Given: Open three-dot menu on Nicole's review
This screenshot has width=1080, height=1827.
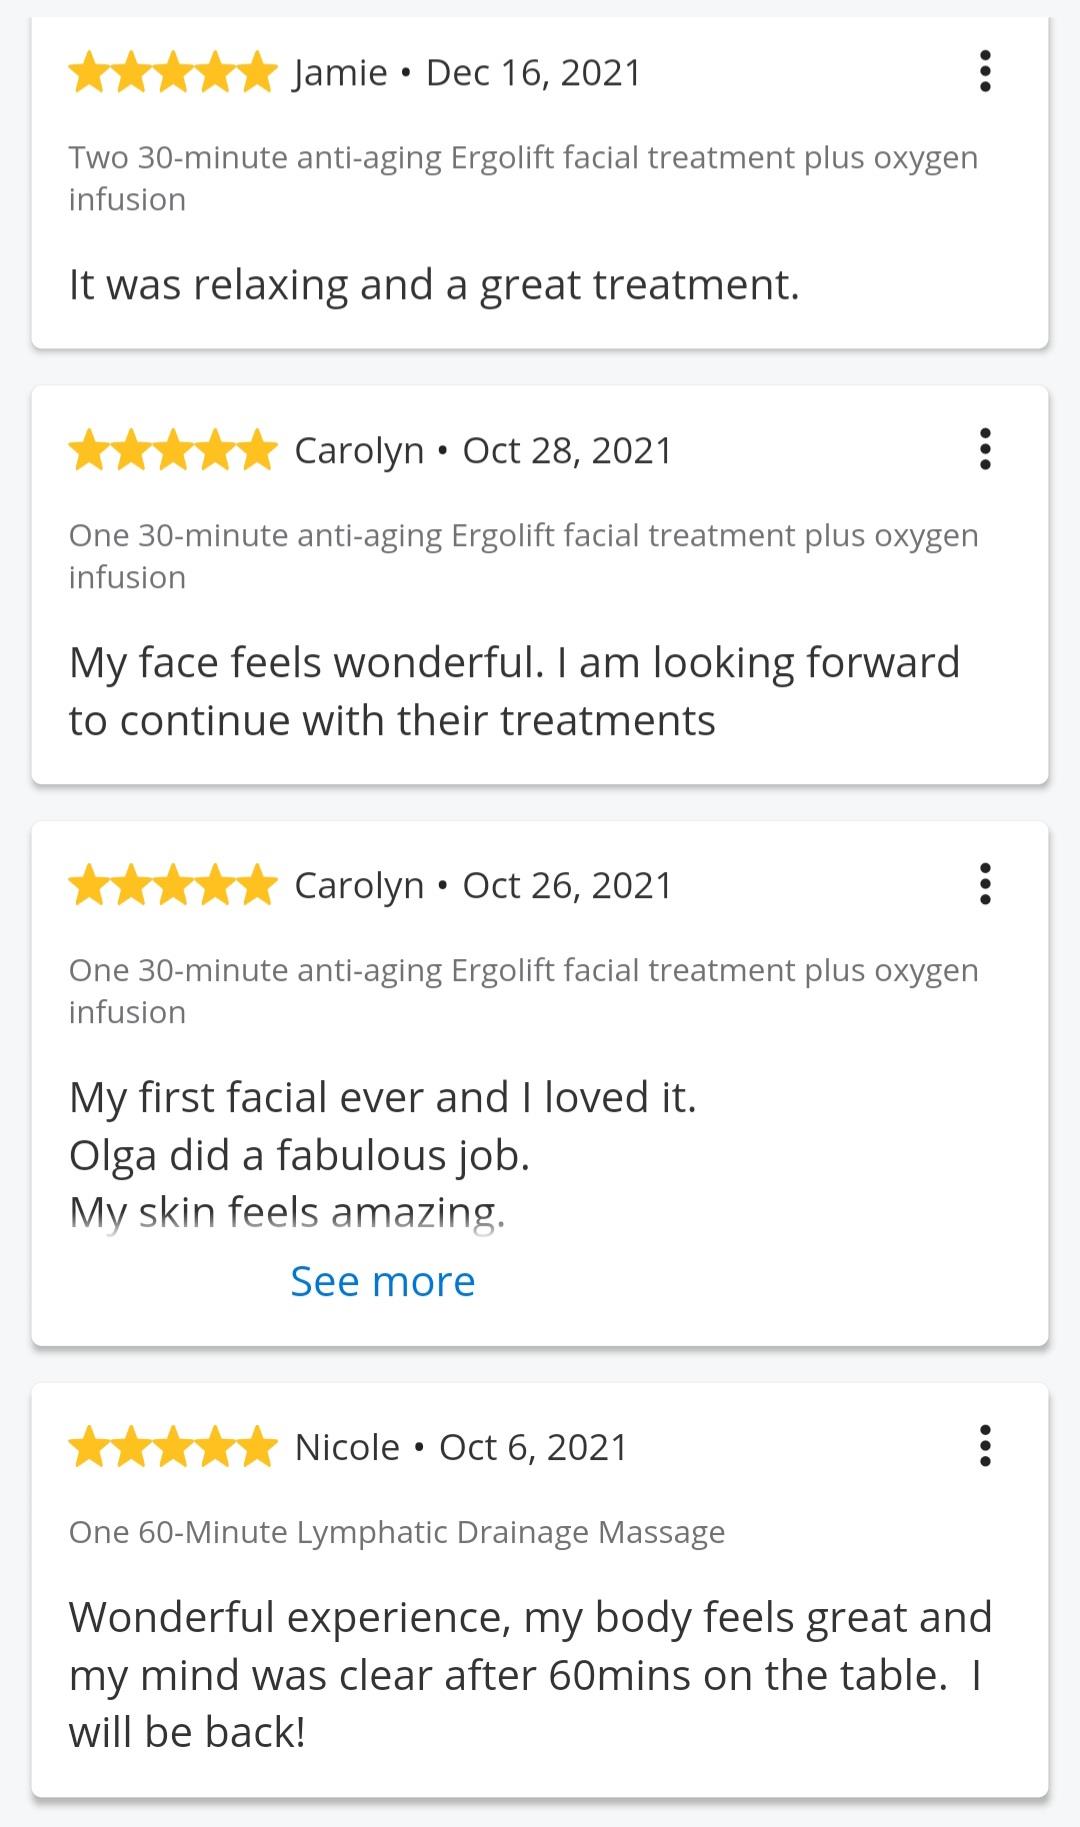Looking at the screenshot, I should 985,1447.
